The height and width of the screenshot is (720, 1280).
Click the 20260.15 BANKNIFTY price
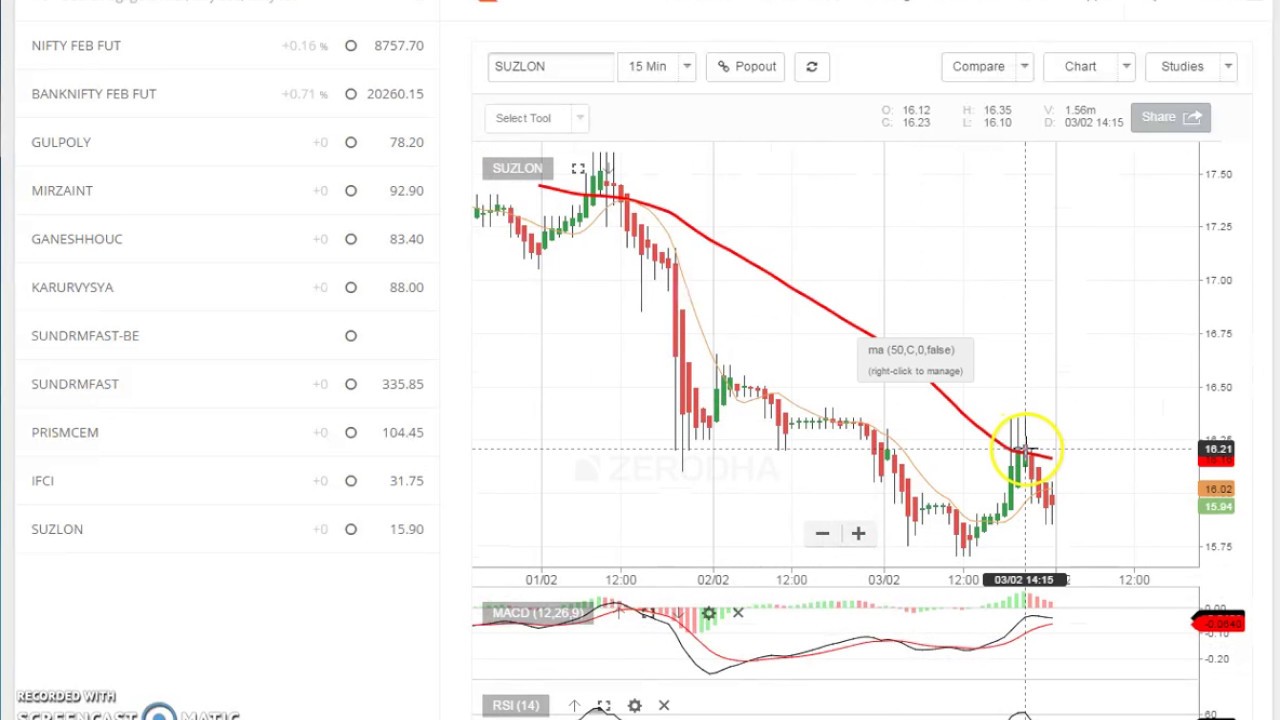395,94
